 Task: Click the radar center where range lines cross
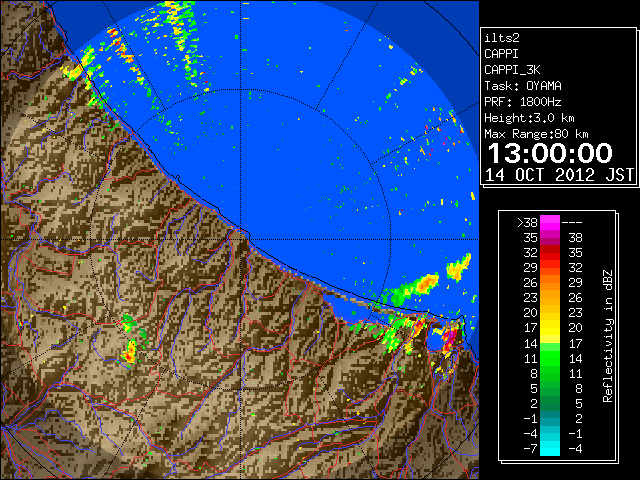point(241,239)
